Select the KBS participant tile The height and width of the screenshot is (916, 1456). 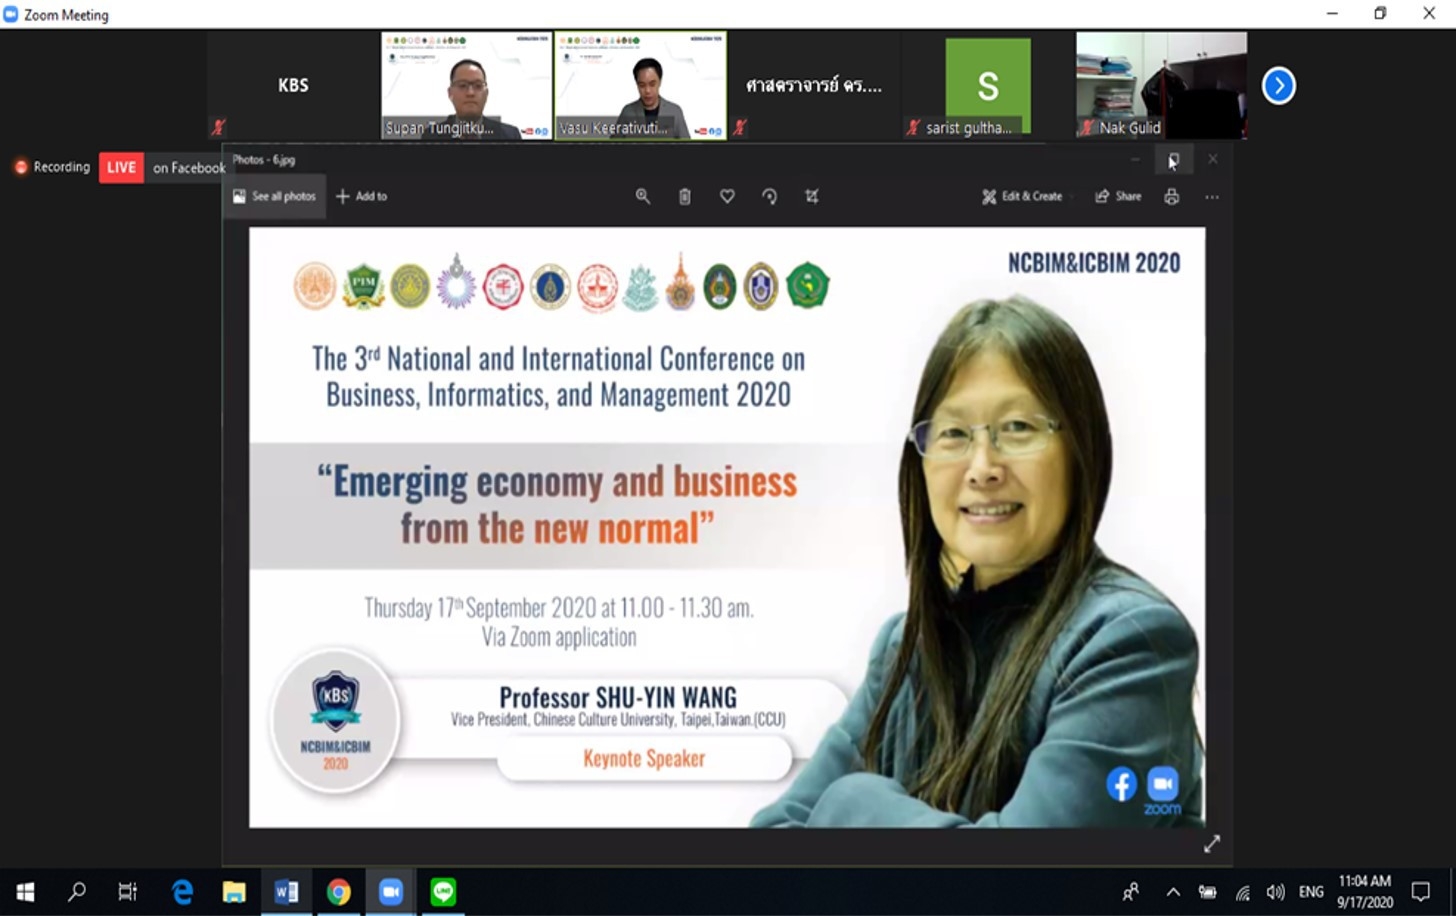pyautogui.click(x=293, y=85)
